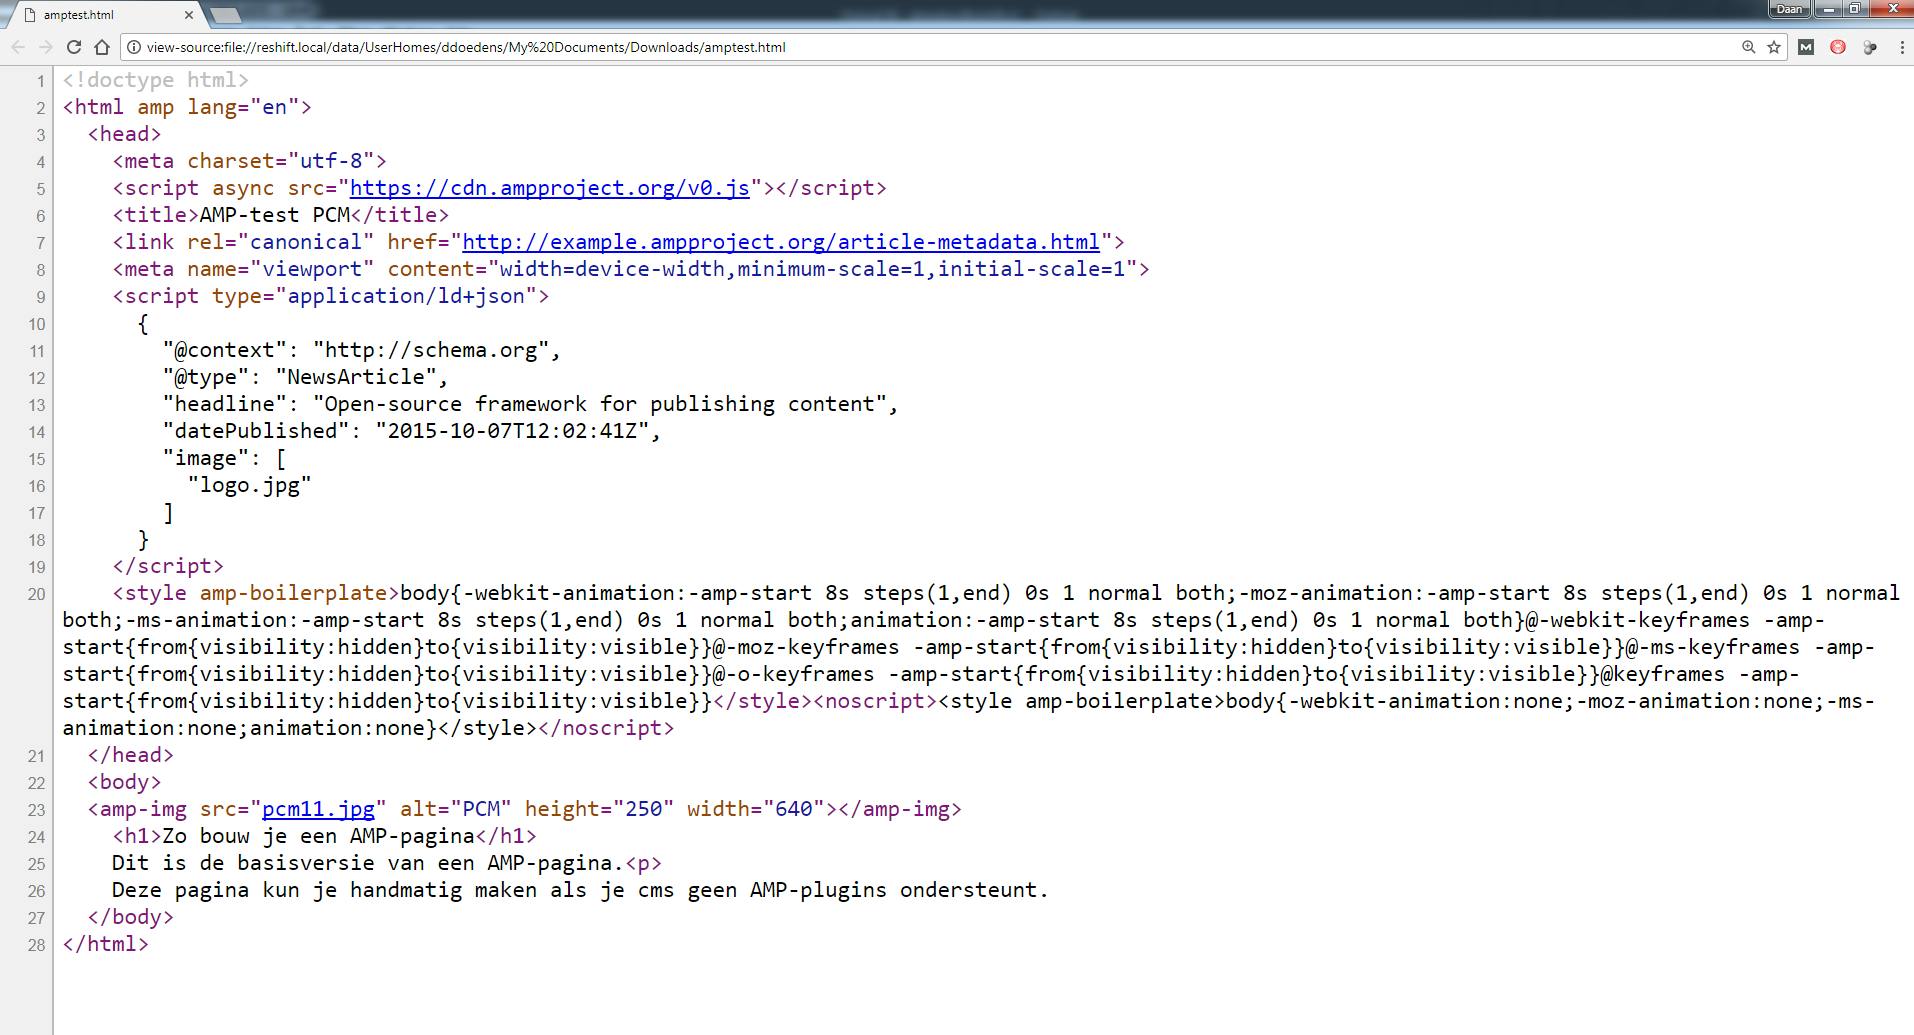
Task: Click the "application/ld+json" script type
Action: pos(406,296)
